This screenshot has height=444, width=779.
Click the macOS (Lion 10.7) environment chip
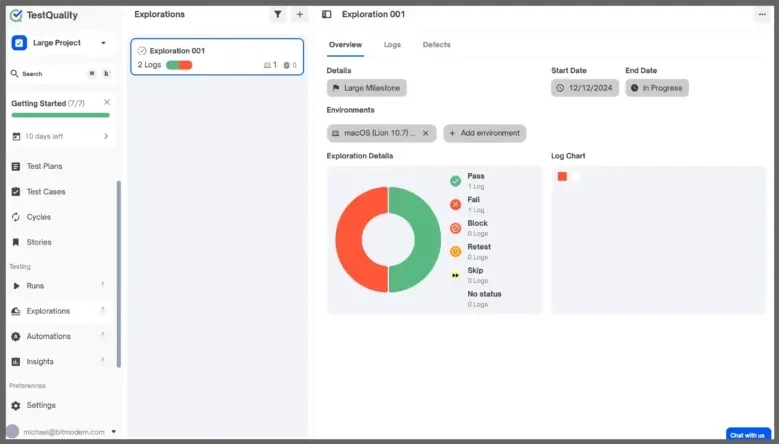click(382, 133)
